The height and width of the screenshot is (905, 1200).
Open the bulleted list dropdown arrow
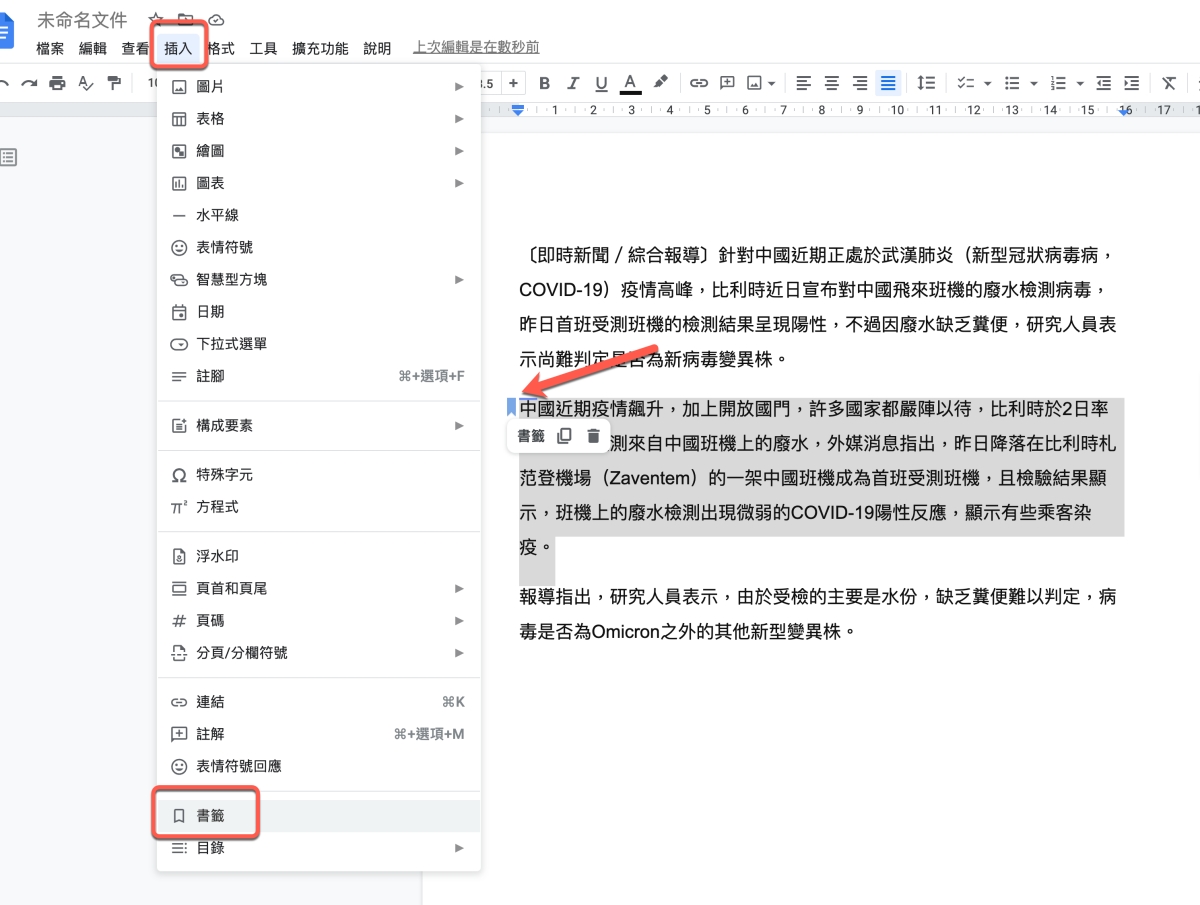point(1034,83)
